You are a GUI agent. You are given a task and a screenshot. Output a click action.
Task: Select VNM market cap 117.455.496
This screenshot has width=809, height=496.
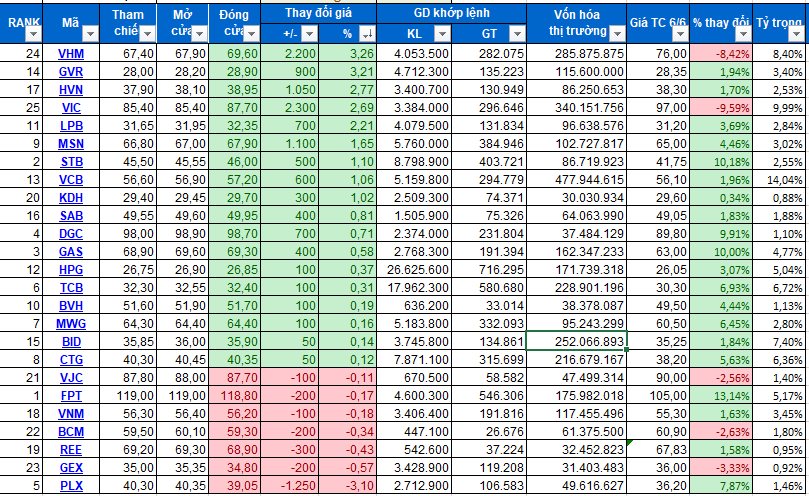tap(576, 414)
